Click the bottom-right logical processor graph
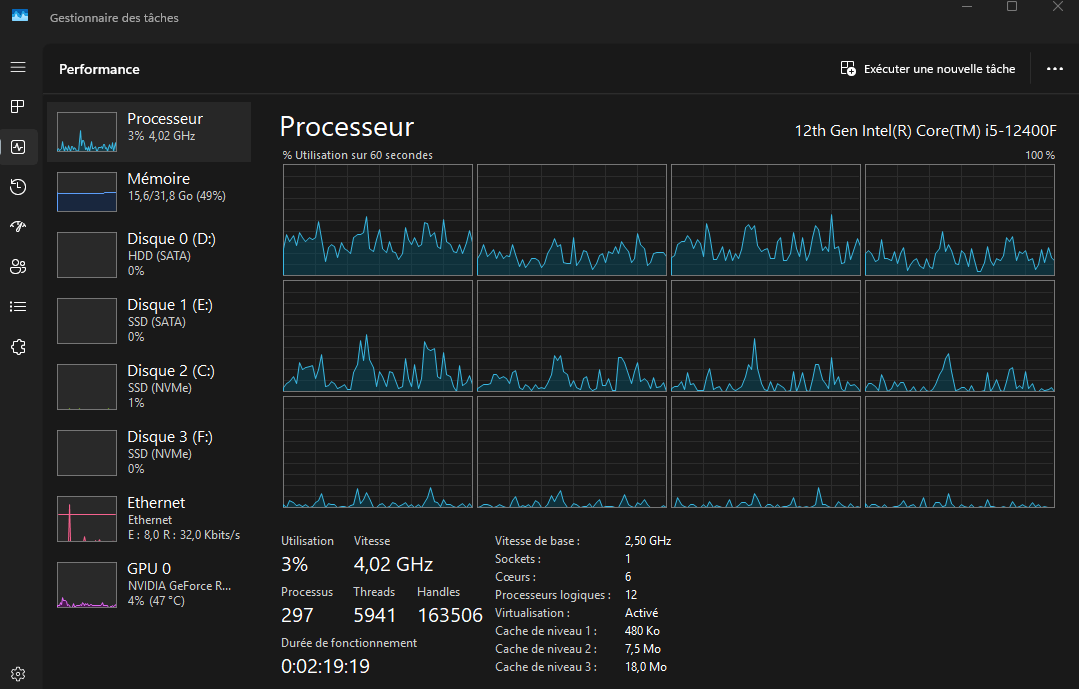The width and height of the screenshot is (1079, 689). 960,452
